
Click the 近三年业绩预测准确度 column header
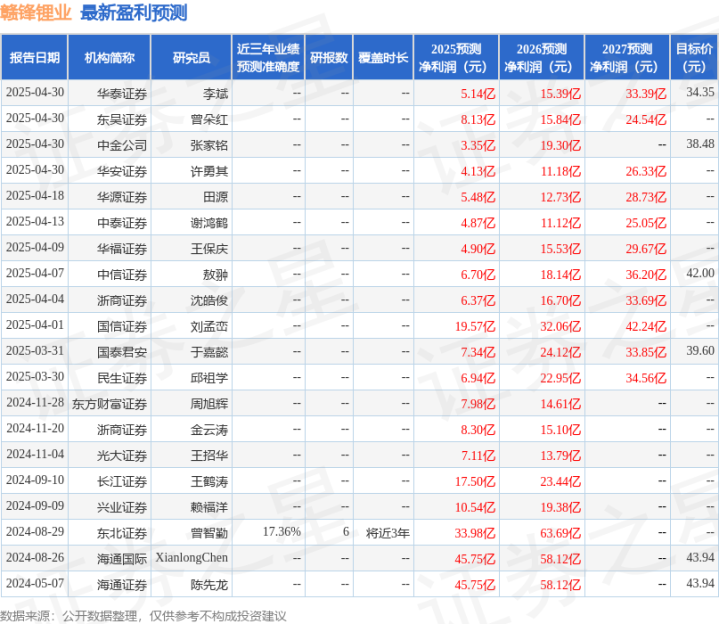pyautogui.click(x=268, y=58)
